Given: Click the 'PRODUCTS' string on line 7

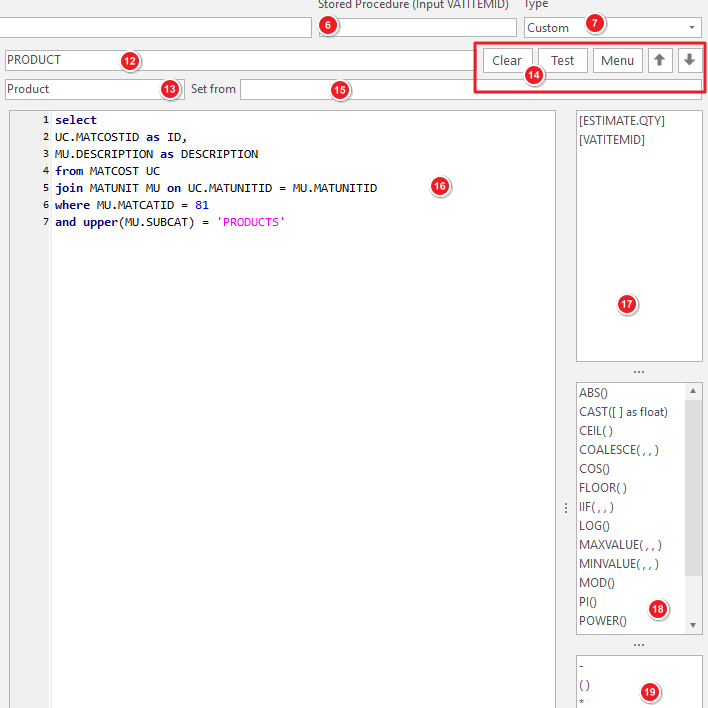Looking at the screenshot, I should [251, 222].
